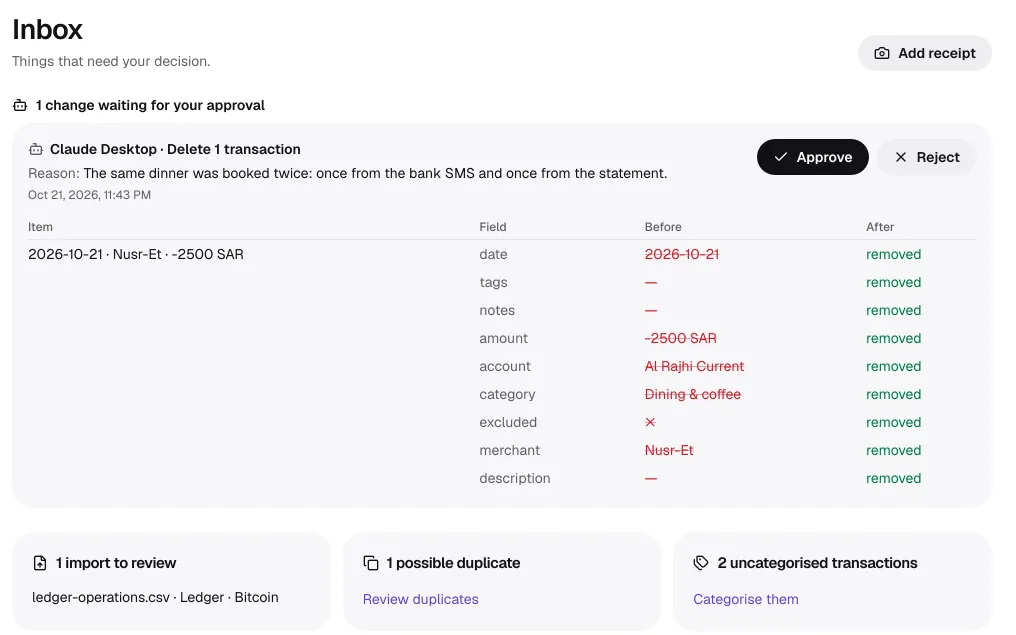
Task: Follow the Categorise them link
Action: point(746,599)
